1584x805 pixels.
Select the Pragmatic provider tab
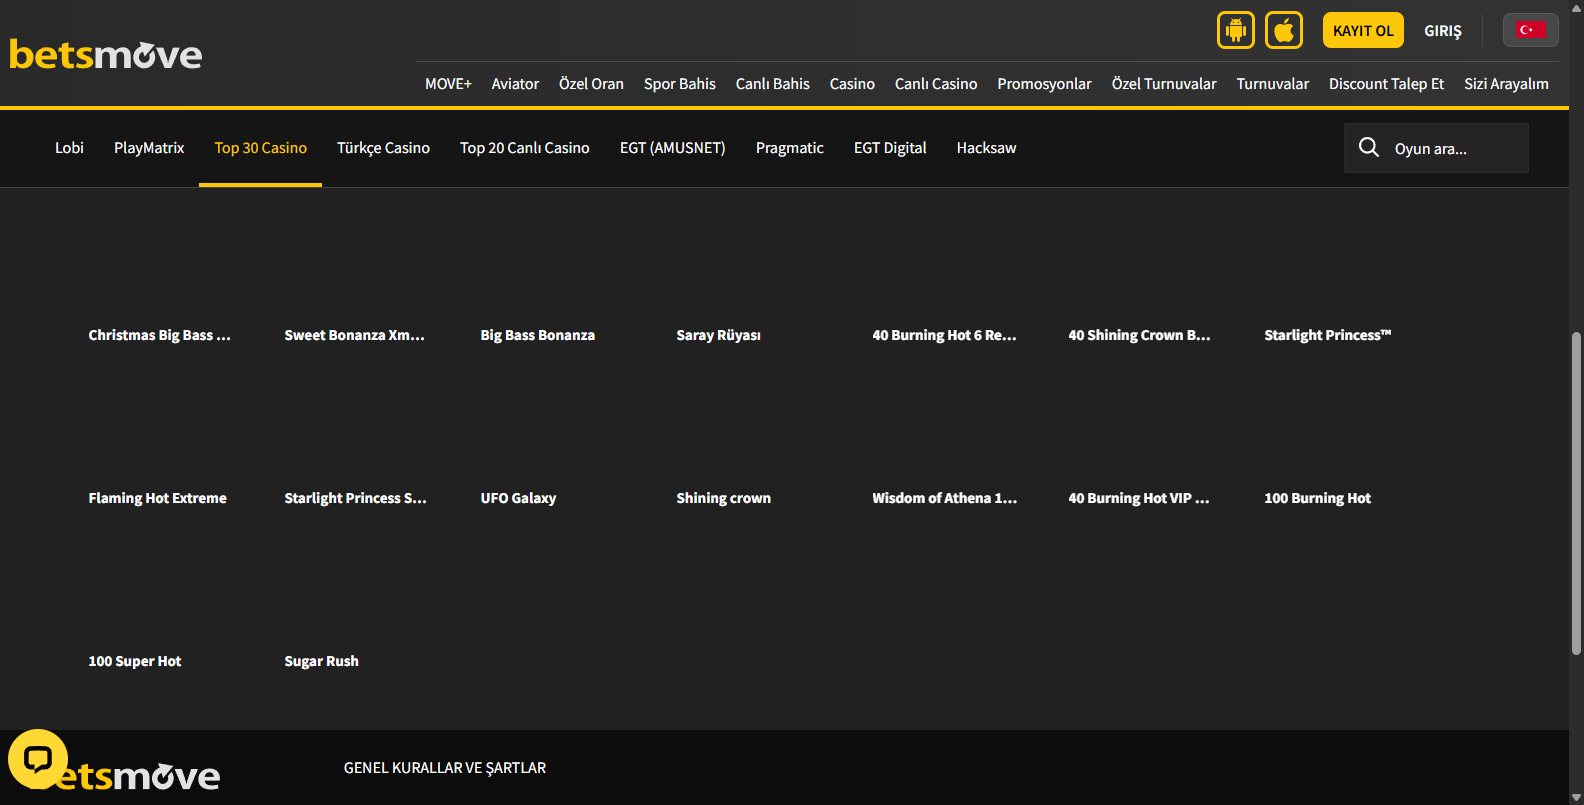789,148
